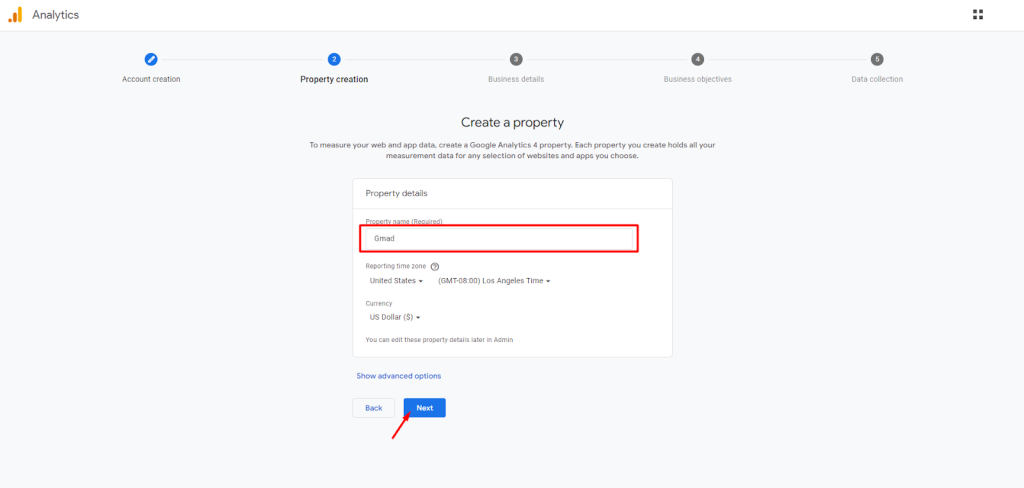1024x488 pixels.
Task: Select step 5 circle for Data collection
Action: [x=877, y=59]
